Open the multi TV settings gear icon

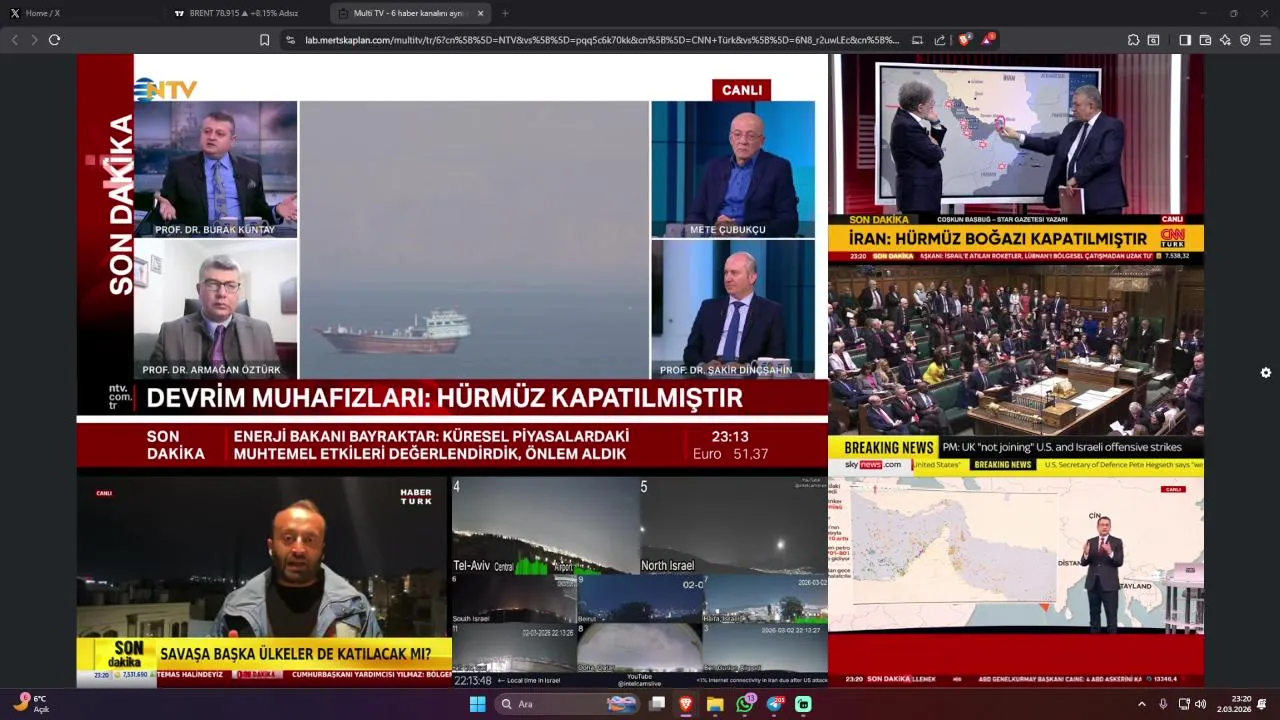coord(1266,372)
